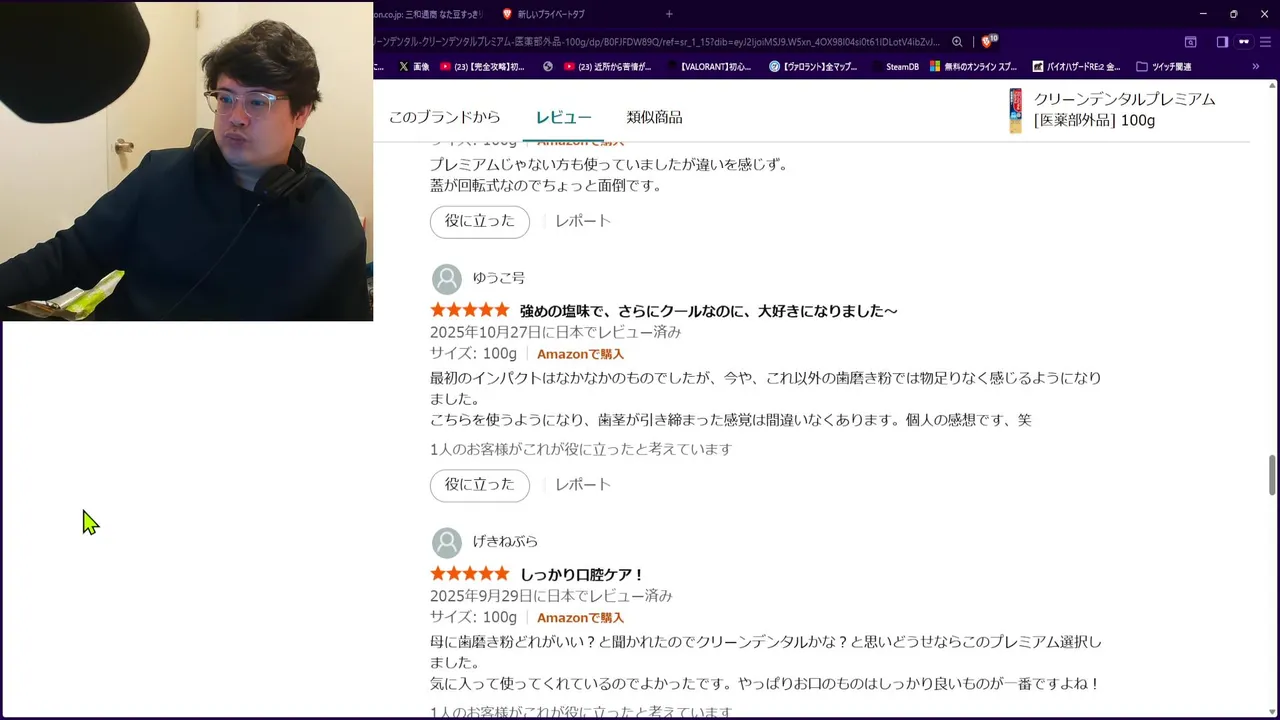The image size is (1280, 720).
Task: Click Amazonで購入 label in ゆうこ号 review
Action: click(580, 354)
